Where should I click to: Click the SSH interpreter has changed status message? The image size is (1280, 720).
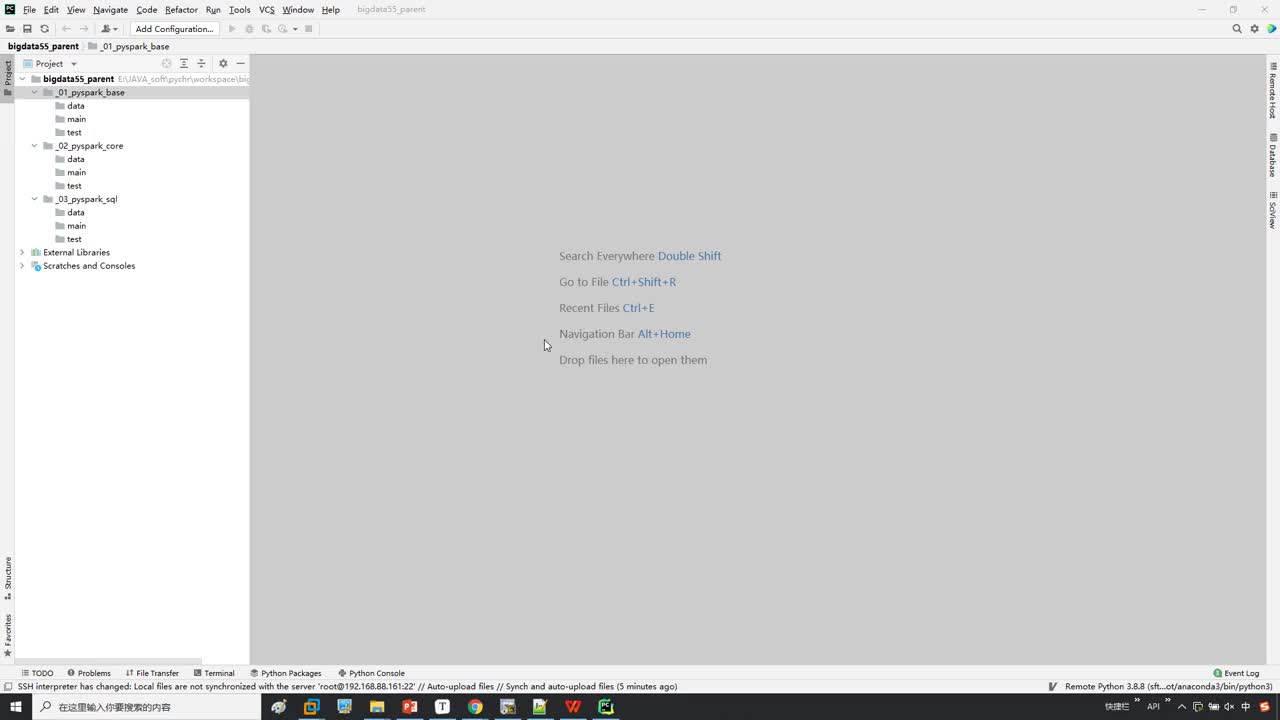[x=347, y=687]
